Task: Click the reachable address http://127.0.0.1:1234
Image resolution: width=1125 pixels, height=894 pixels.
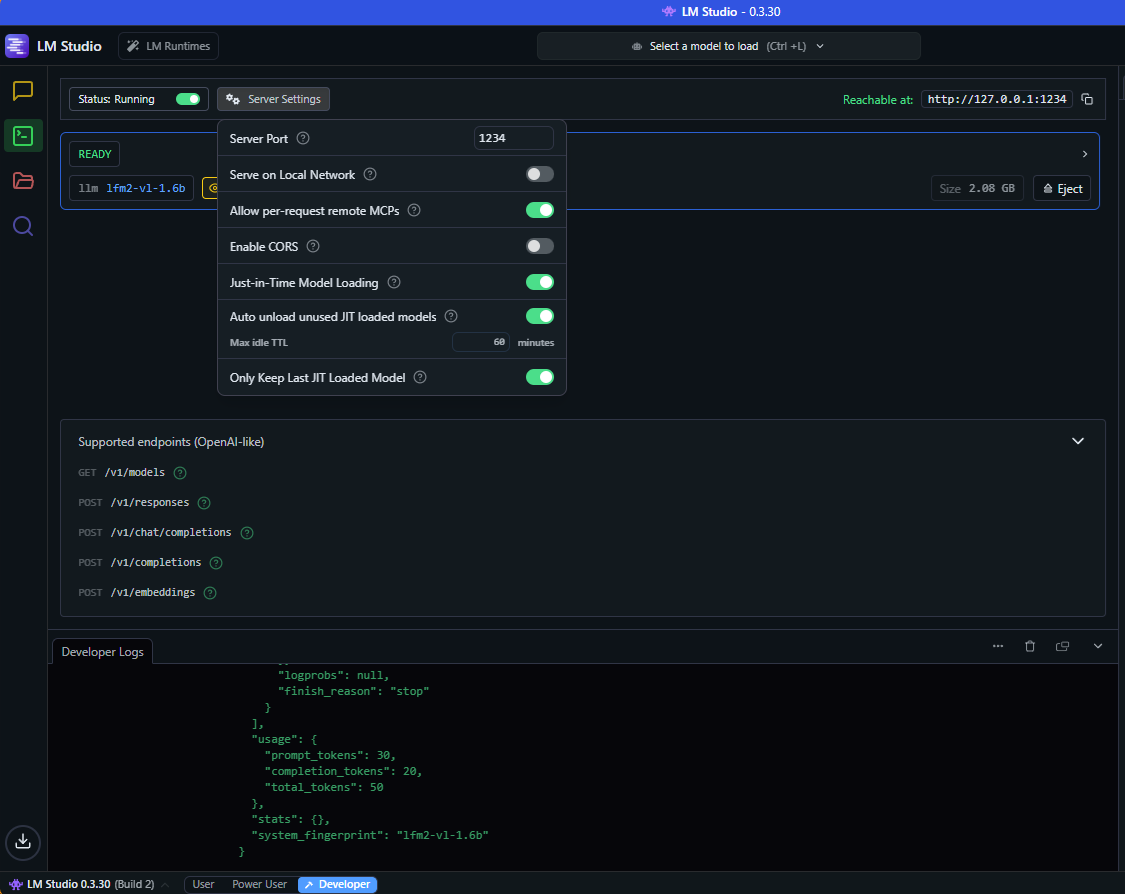Action: (997, 99)
